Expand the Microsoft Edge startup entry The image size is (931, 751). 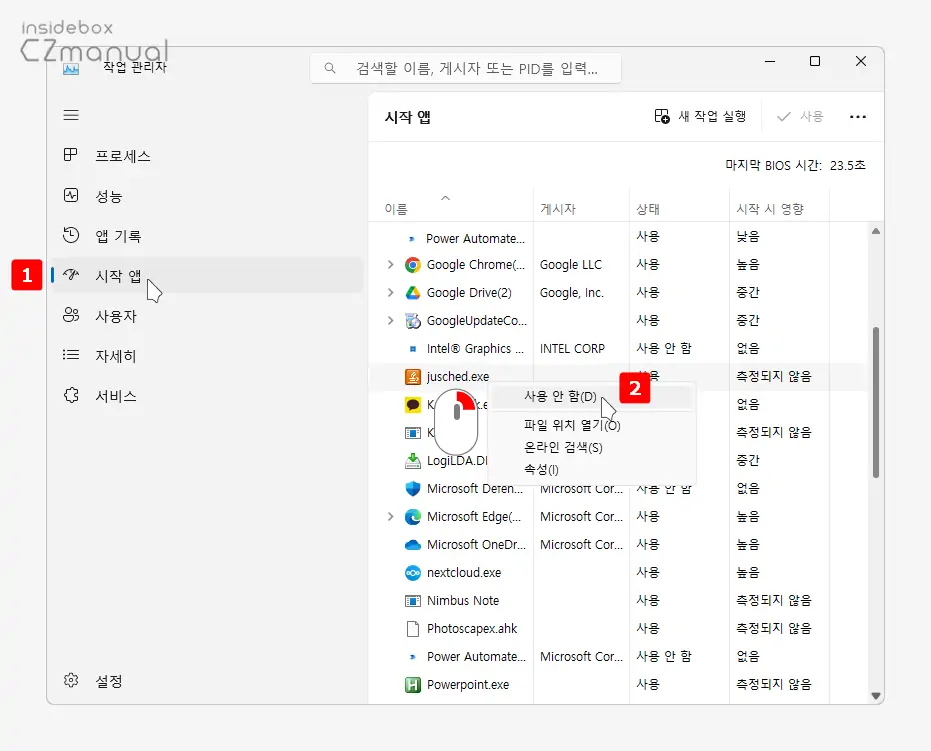390,516
